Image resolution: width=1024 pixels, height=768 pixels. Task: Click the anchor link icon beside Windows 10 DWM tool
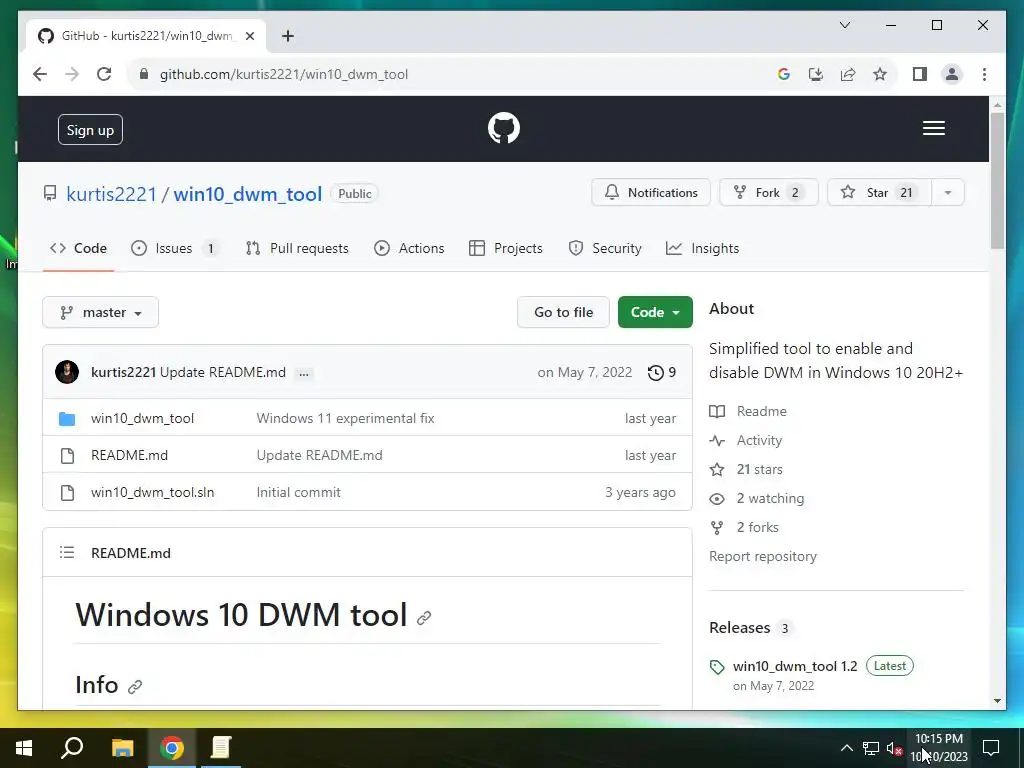pos(424,617)
